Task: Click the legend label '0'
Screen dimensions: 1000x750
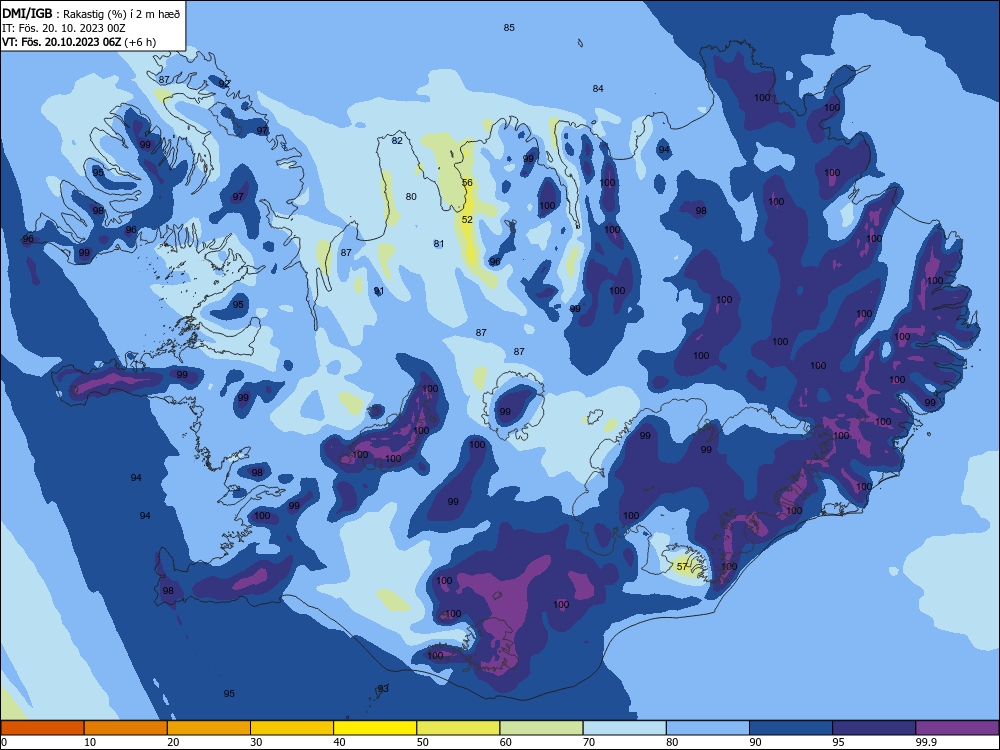Action: point(4,742)
